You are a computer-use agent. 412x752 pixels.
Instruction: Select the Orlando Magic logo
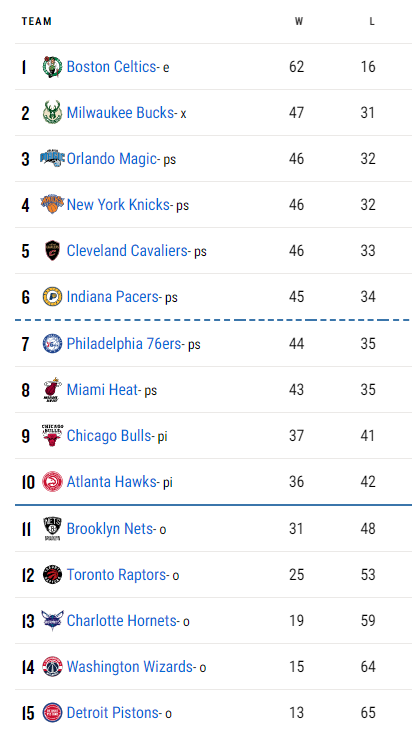coord(52,158)
